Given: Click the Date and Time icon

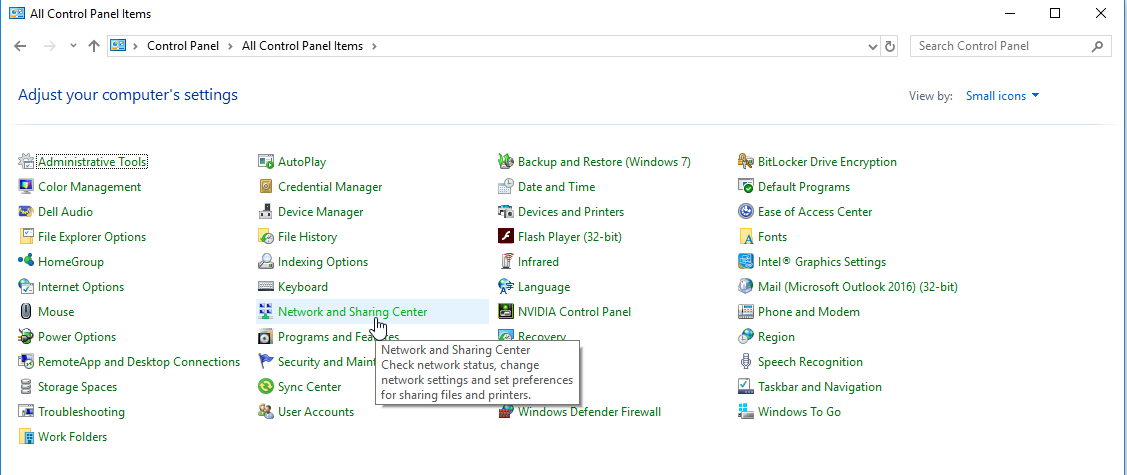Looking at the screenshot, I should point(506,187).
